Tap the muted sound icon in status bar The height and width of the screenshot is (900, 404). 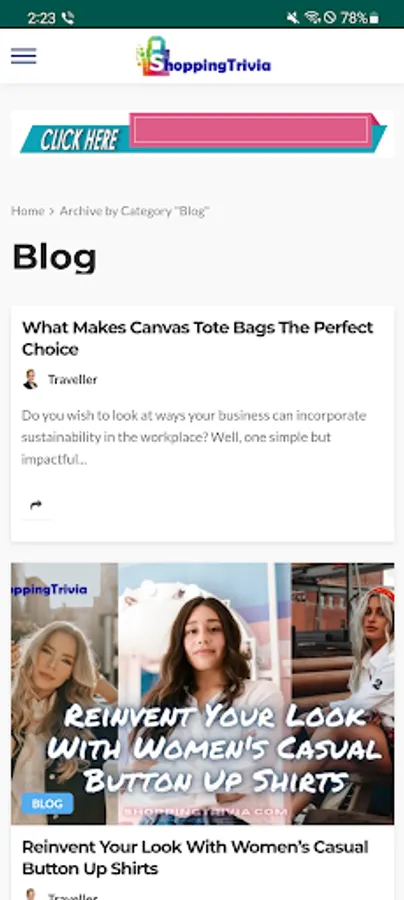click(293, 18)
